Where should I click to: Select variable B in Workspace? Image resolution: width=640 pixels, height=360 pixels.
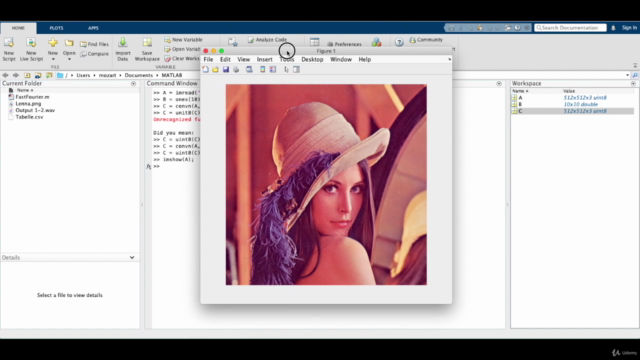(572, 104)
